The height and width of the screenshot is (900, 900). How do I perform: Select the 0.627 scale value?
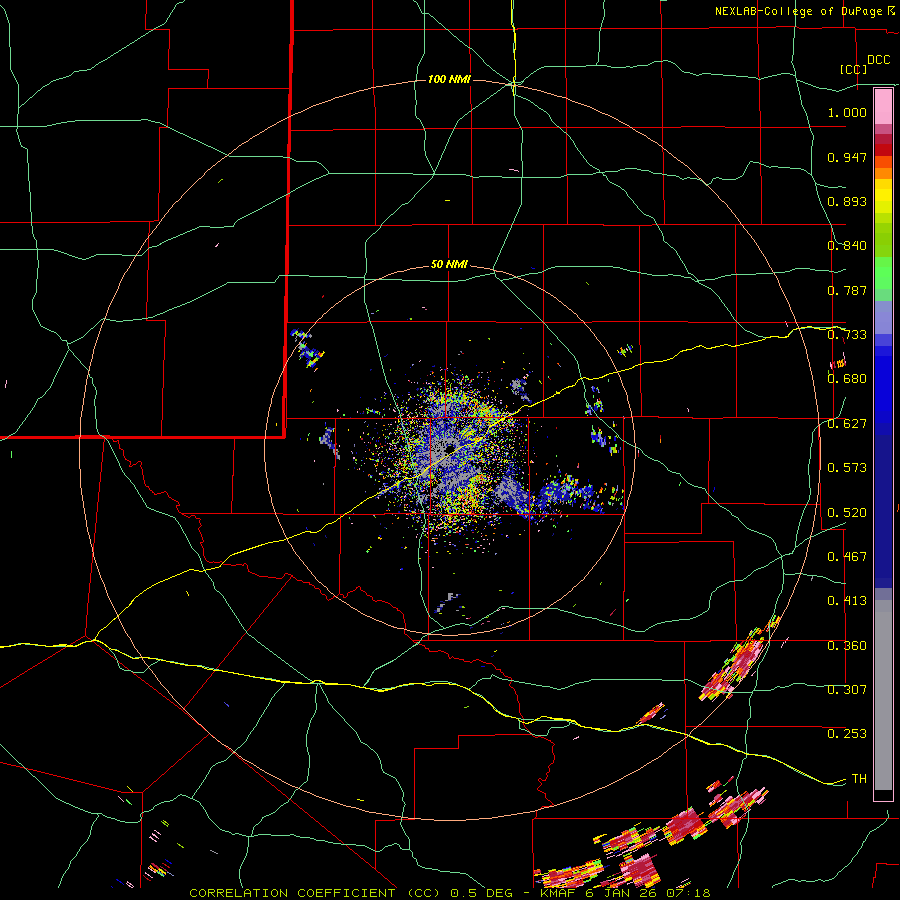coord(847,424)
